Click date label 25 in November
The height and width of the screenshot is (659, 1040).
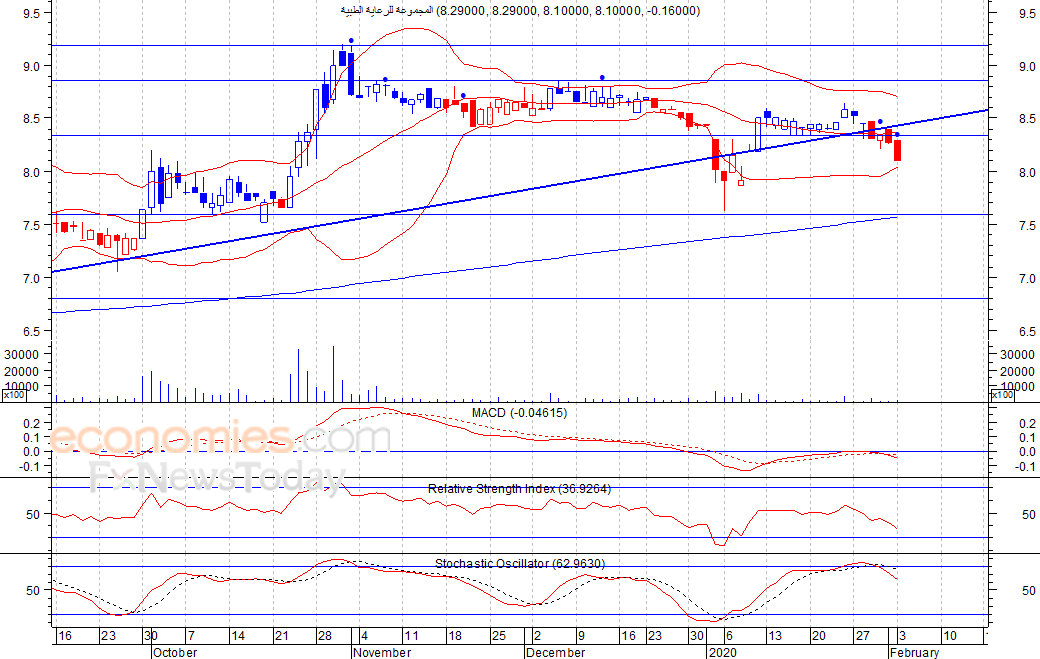click(499, 636)
